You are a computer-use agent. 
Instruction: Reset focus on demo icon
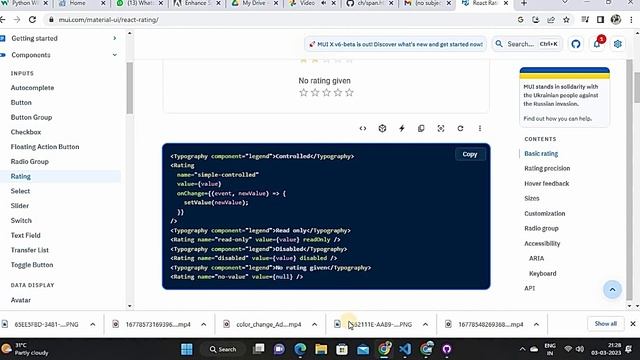pyautogui.click(x=441, y=129)
